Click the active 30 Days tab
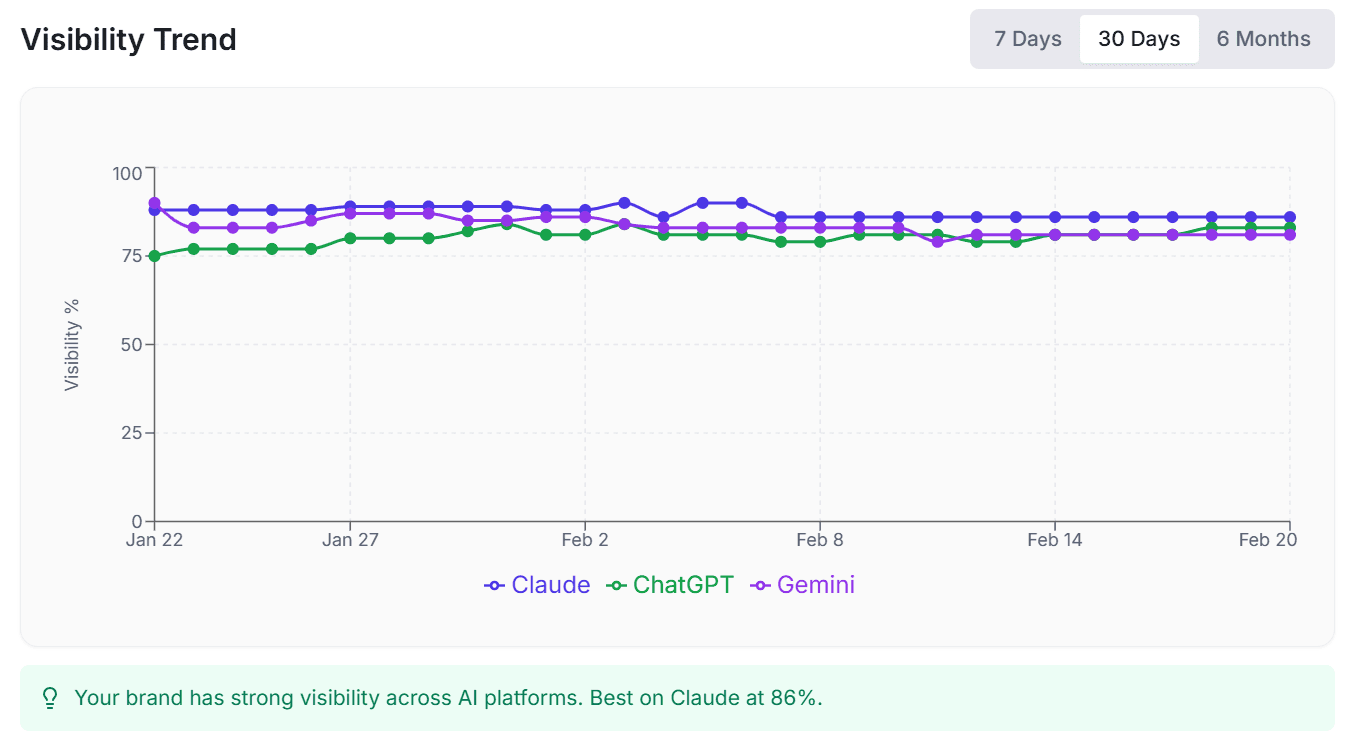 click(1139, 38)
